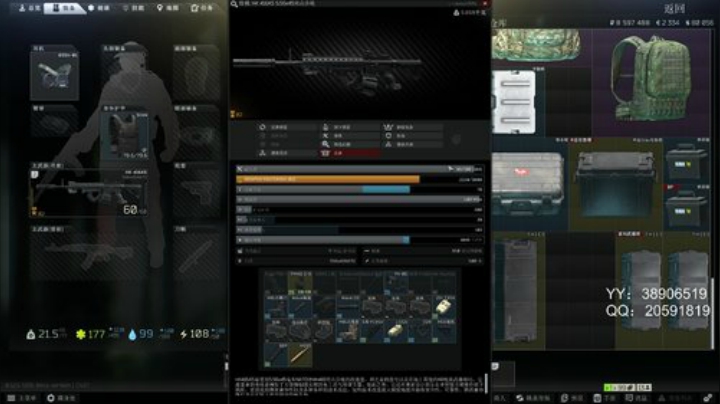
Task: Click the 返回 back button
Action: 675,8
